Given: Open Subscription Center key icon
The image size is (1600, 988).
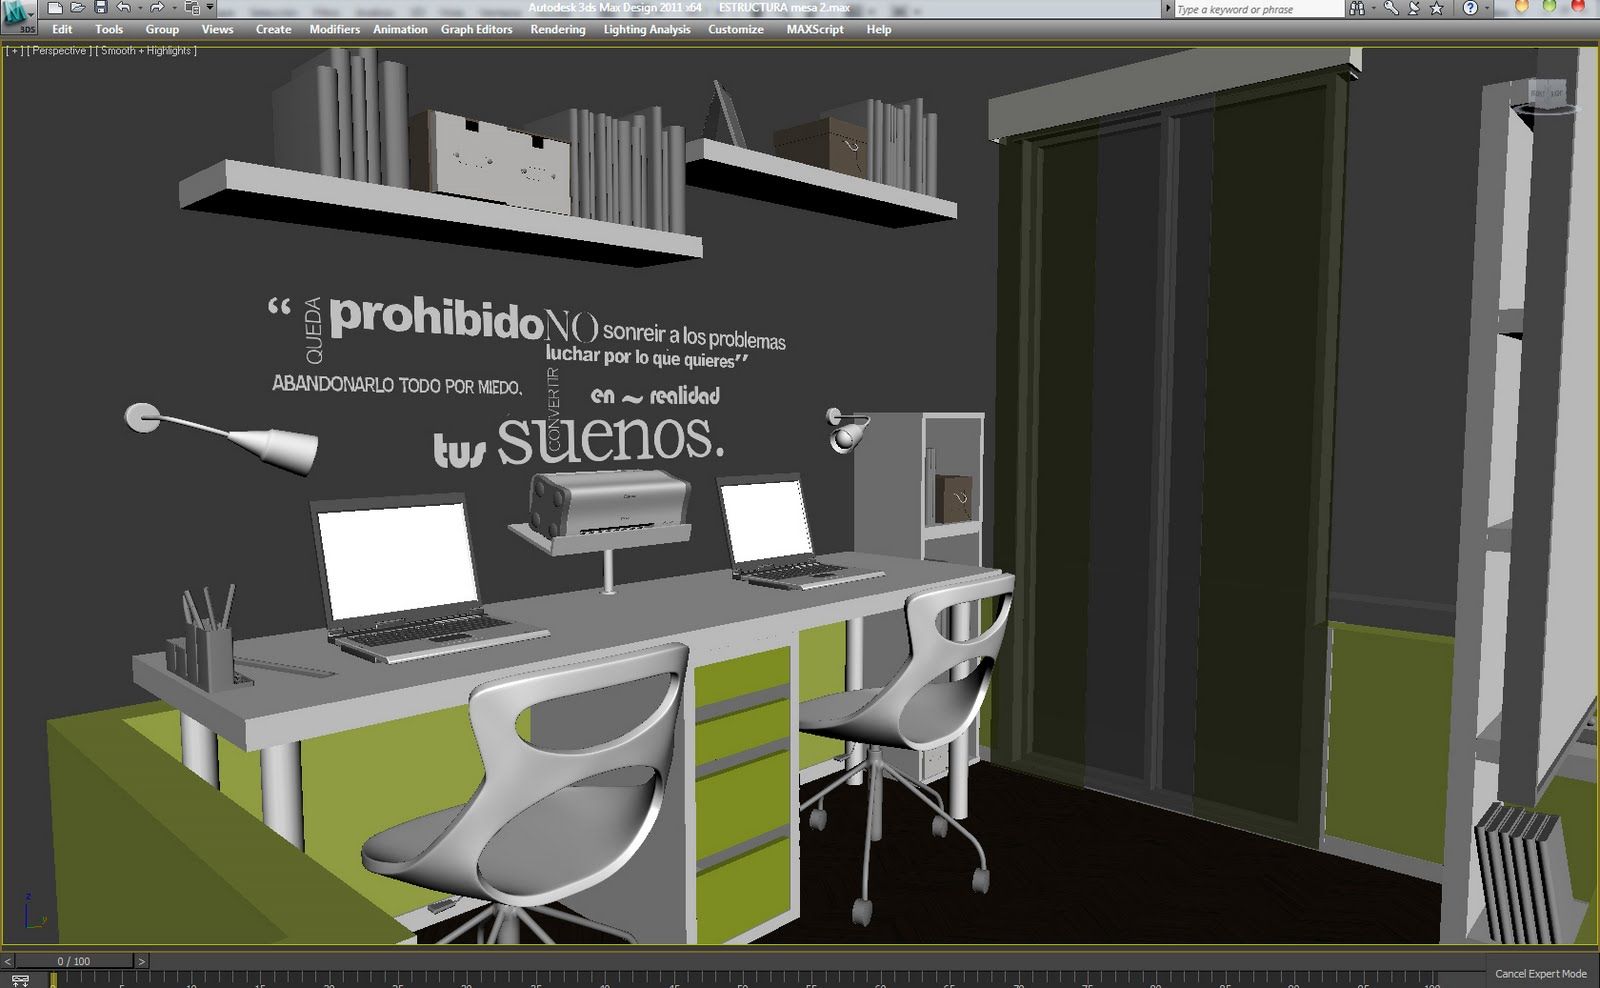Looking at the screenshot, I should coord(1391,8).
